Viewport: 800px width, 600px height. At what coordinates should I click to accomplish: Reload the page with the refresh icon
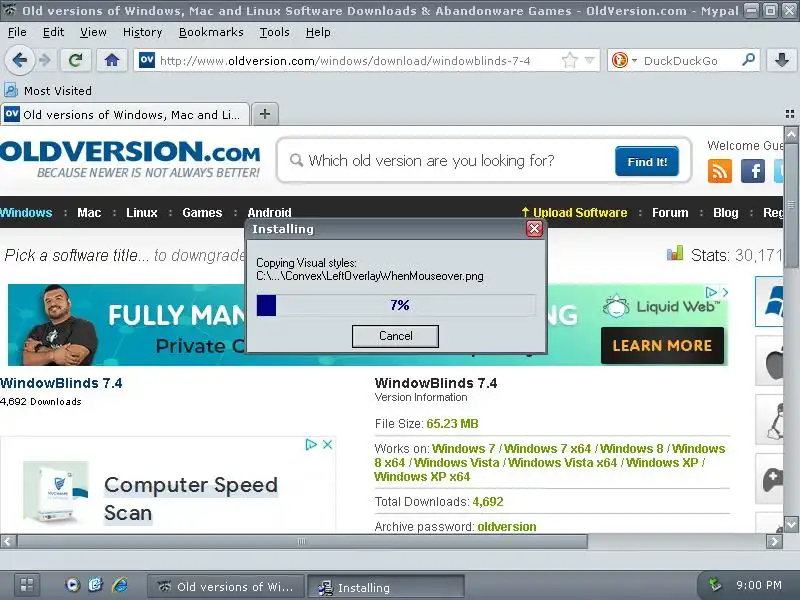pyautogui.click(x=76, y=61)
